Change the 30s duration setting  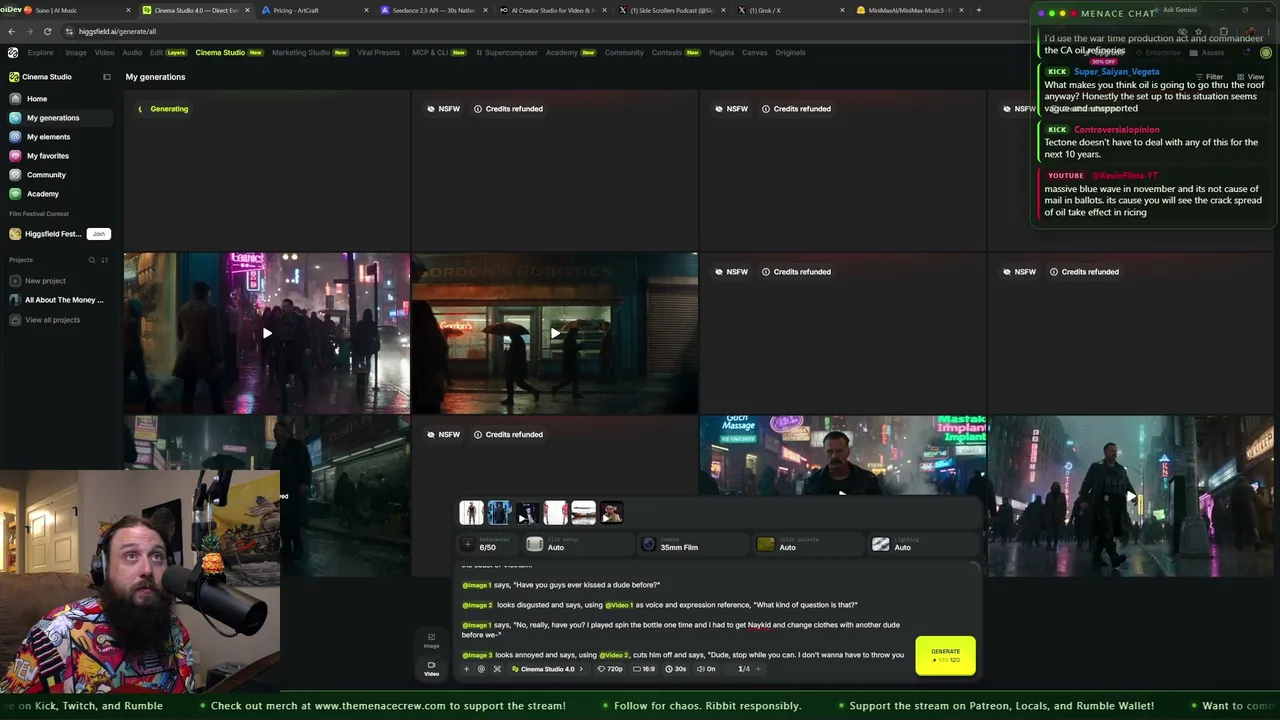tap(676, 669)
